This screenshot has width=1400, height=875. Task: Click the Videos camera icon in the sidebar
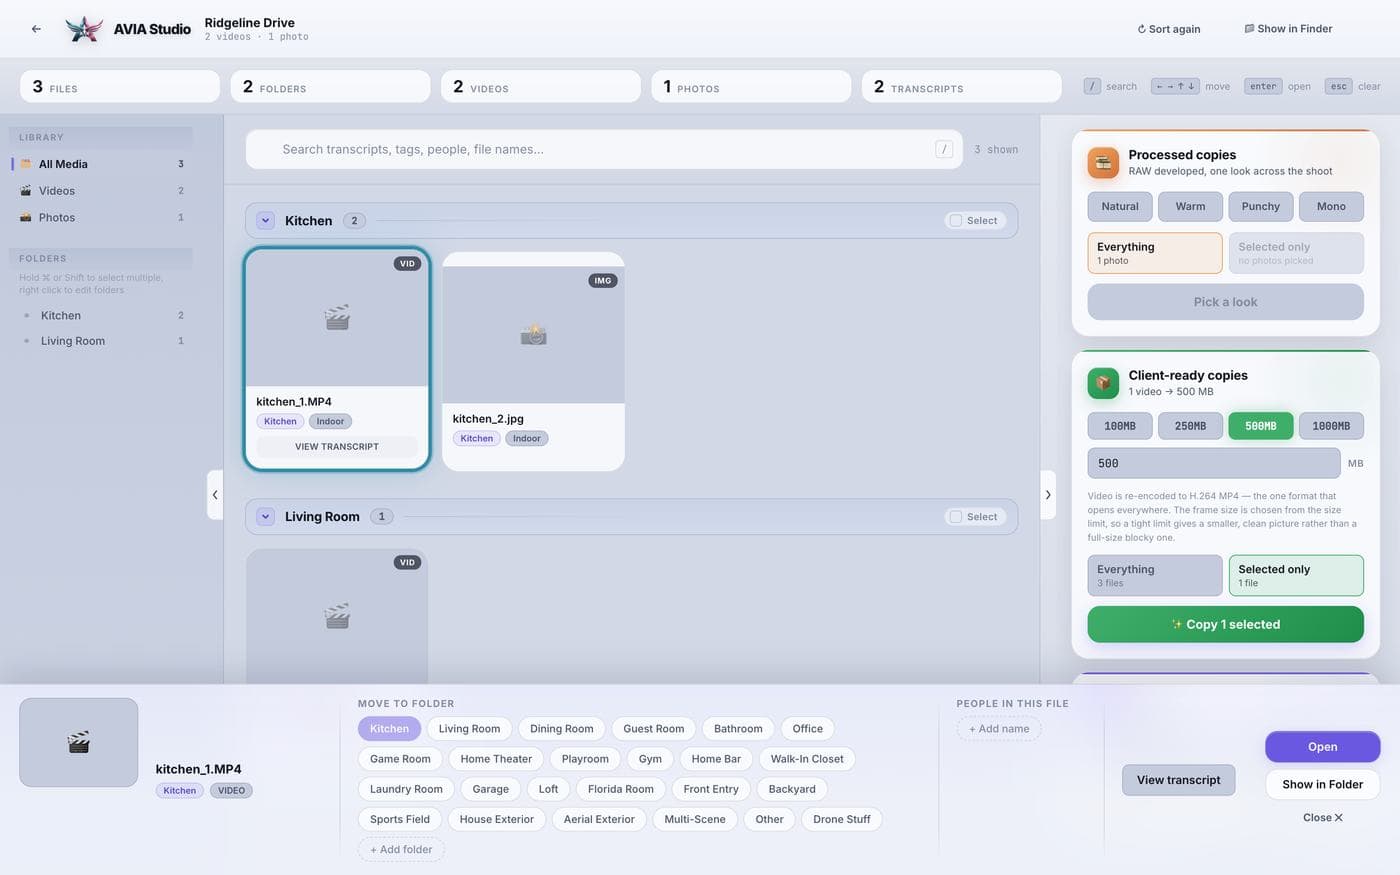pyautogui.click(x=26, y=191)
